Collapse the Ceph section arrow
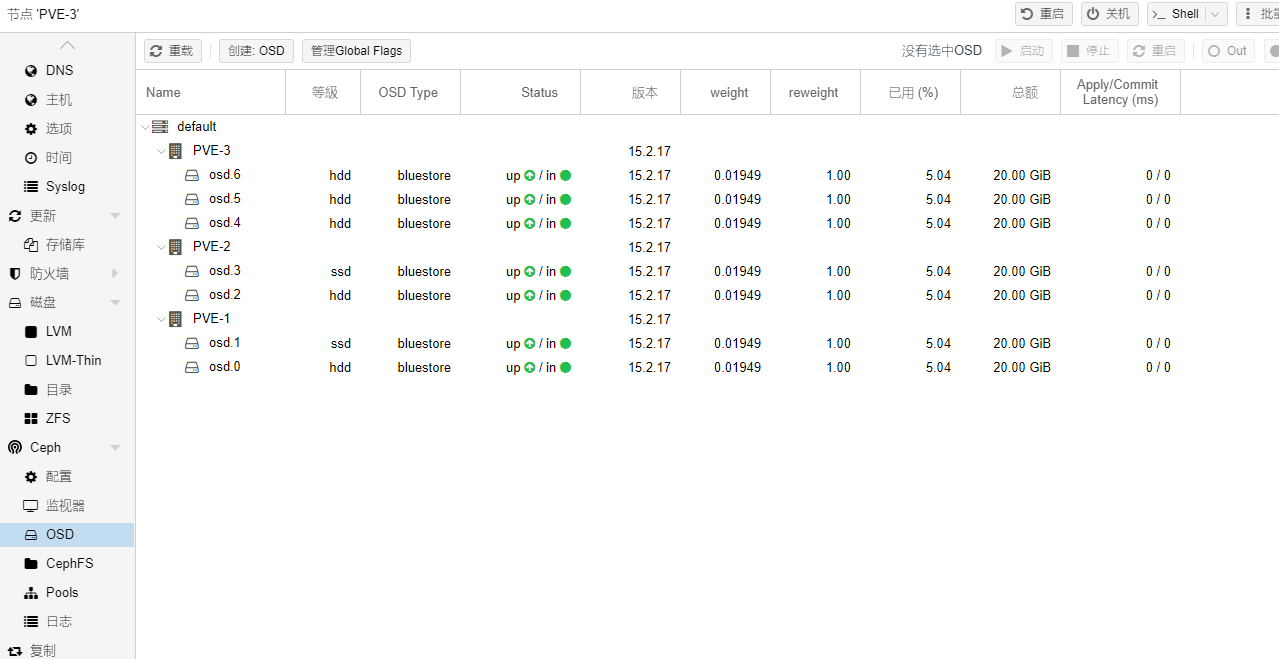1279x659 pixels. 115,448
